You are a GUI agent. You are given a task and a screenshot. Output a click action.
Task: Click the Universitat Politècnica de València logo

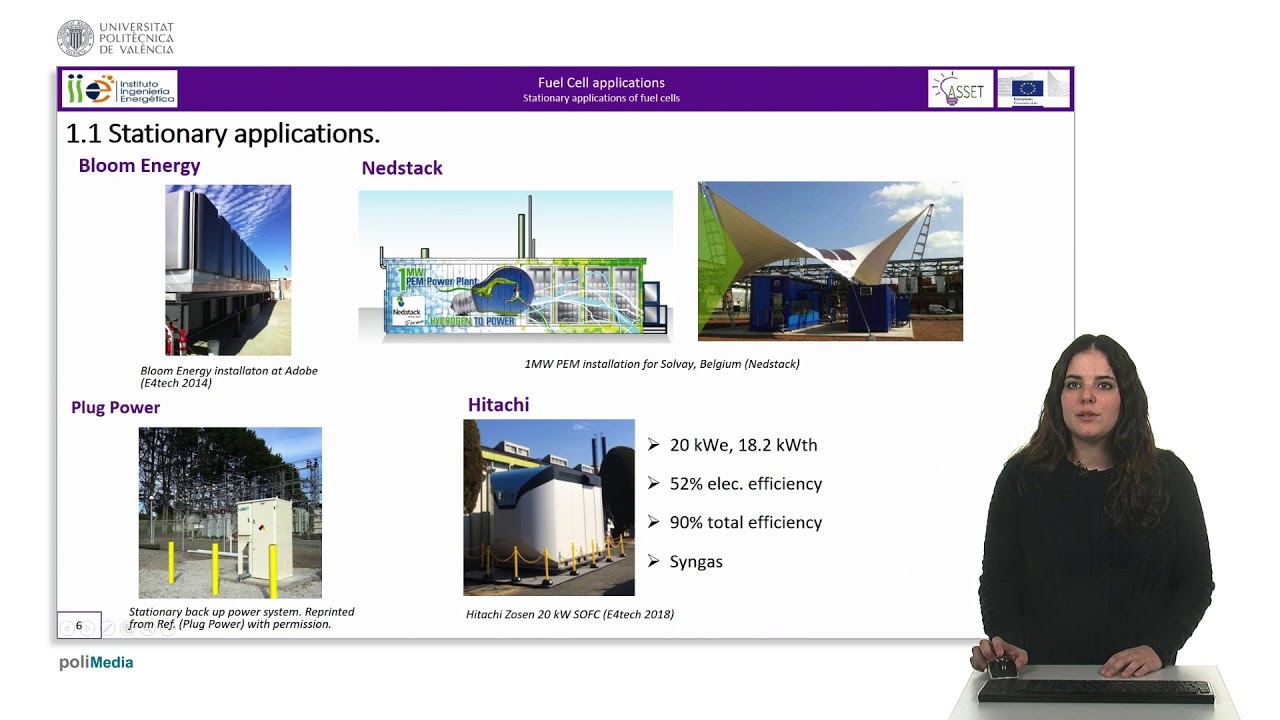[116, 38]
